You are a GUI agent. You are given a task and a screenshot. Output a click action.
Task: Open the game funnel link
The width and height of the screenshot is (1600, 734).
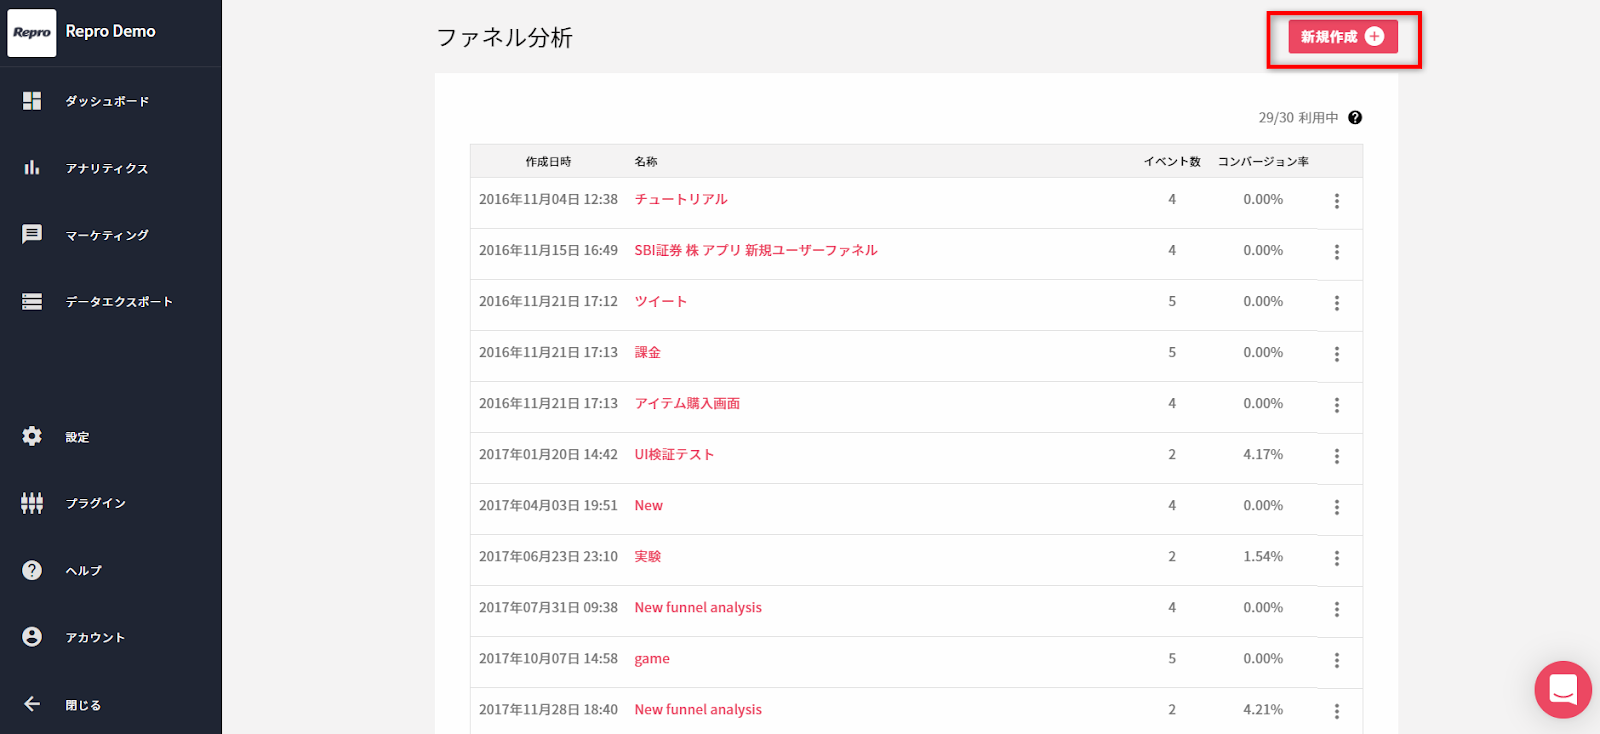pyautogui.click(x=652, y=658)
